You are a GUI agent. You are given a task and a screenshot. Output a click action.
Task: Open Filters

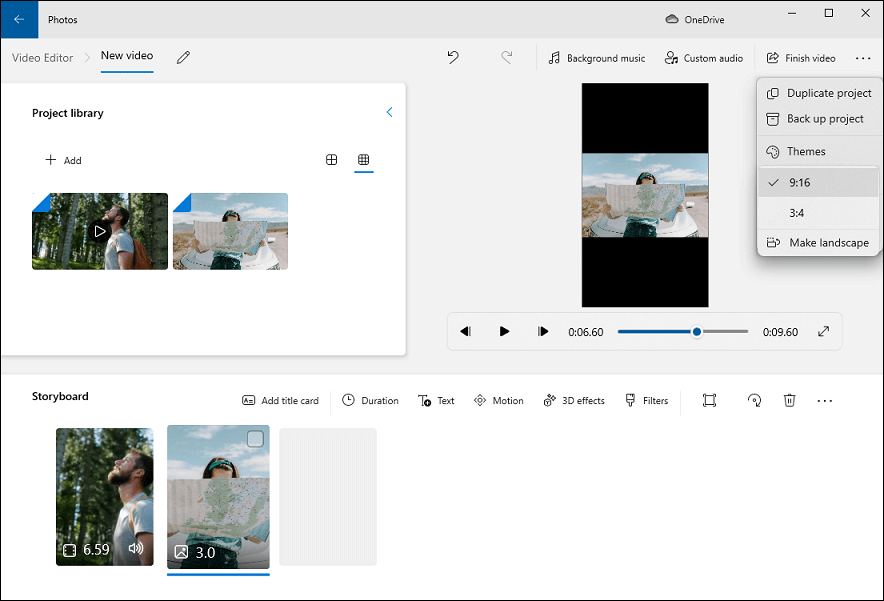tap(647, 400)
